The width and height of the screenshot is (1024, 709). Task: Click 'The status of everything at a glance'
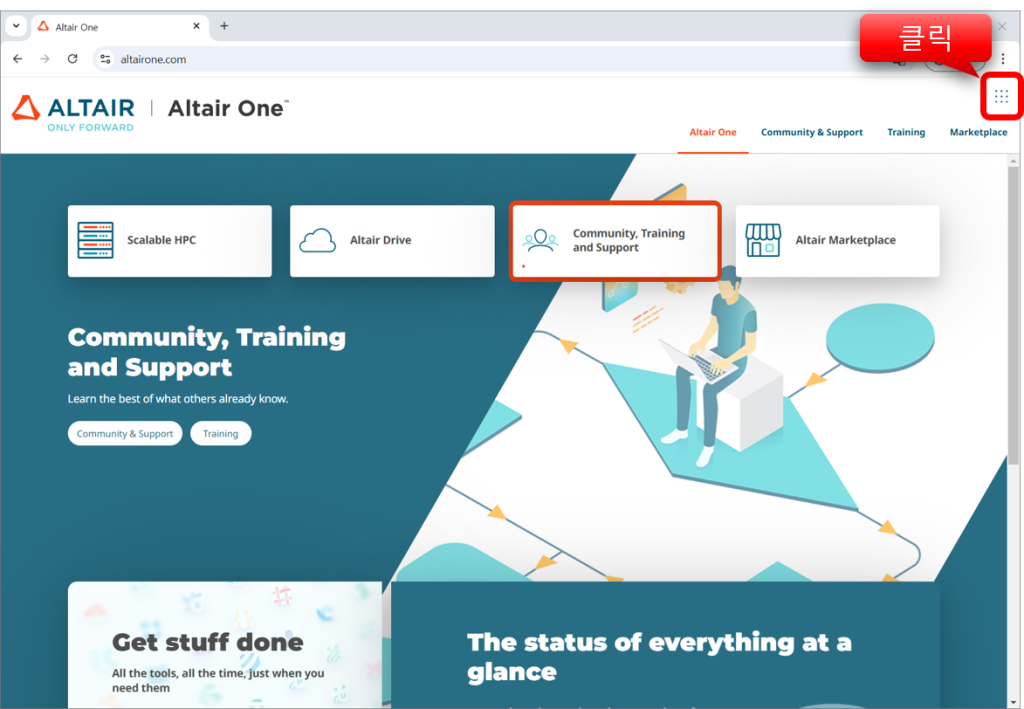pos(660,657)
